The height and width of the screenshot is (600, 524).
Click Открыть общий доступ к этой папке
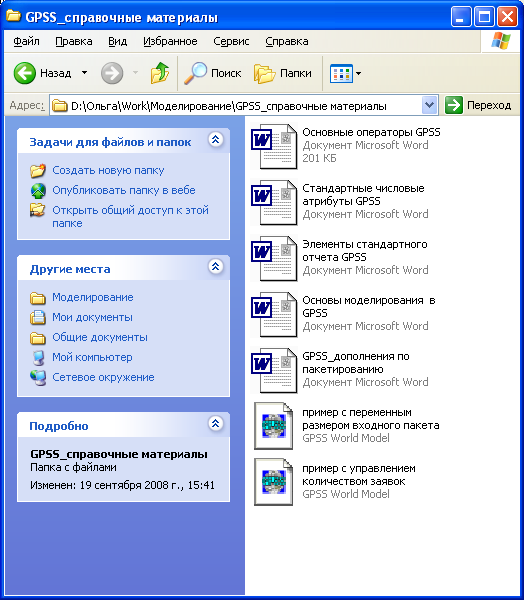click(130, 217)
